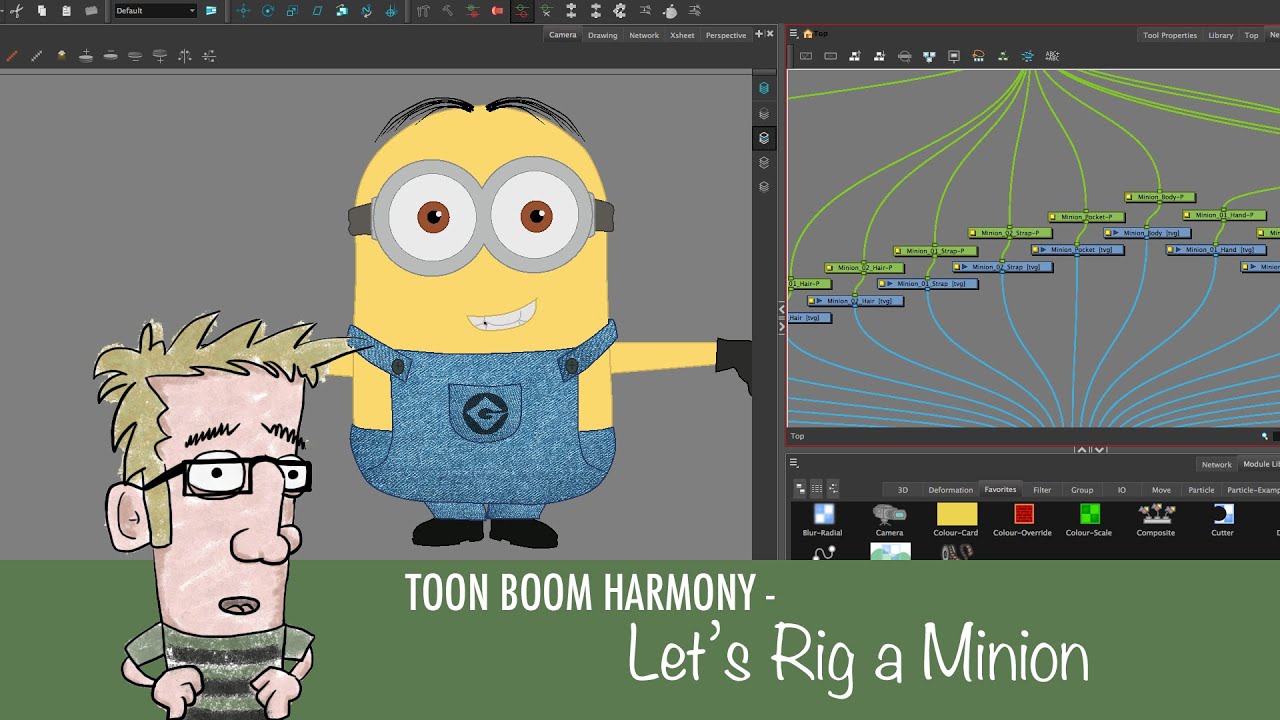Select the Cut scissors icon in top toolbar
Screen dimensions: 1280x720
coord(17,11)
